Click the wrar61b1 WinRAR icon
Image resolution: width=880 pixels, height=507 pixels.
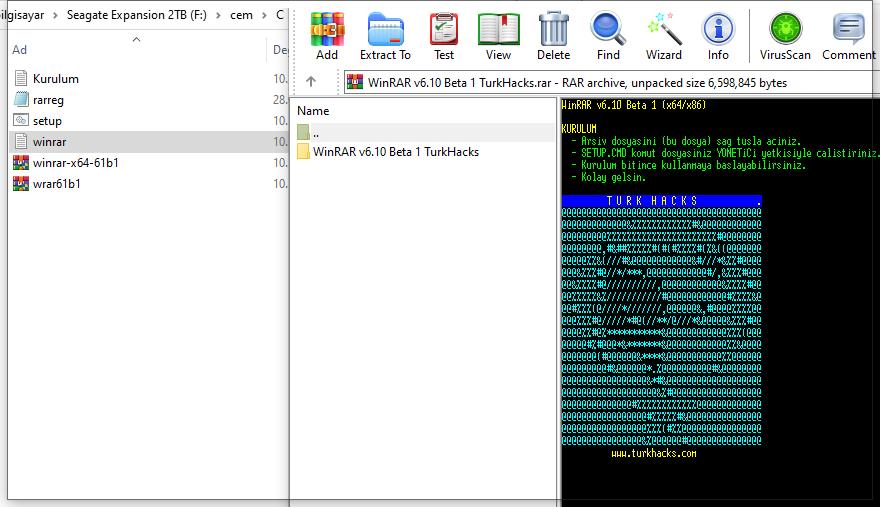pos(21,184)
